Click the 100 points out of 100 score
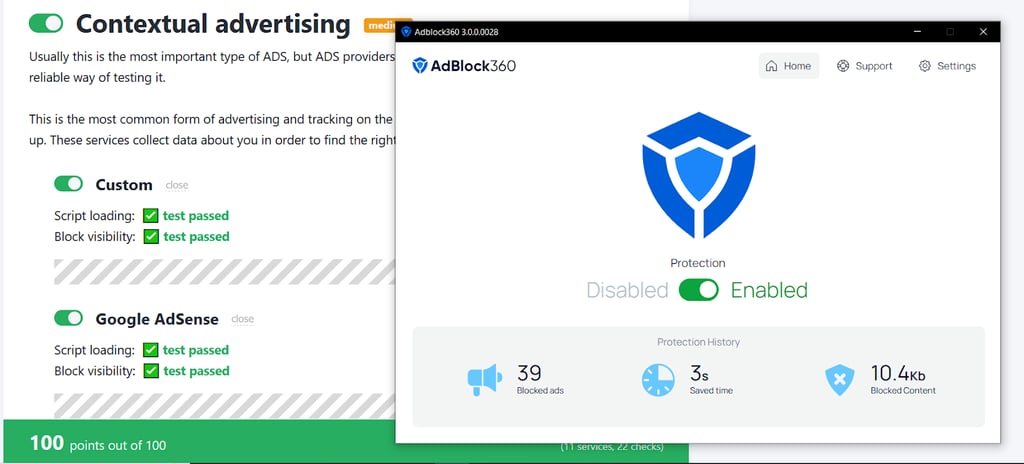Viewport: 1024px width, 464px height. click(98, 444)
